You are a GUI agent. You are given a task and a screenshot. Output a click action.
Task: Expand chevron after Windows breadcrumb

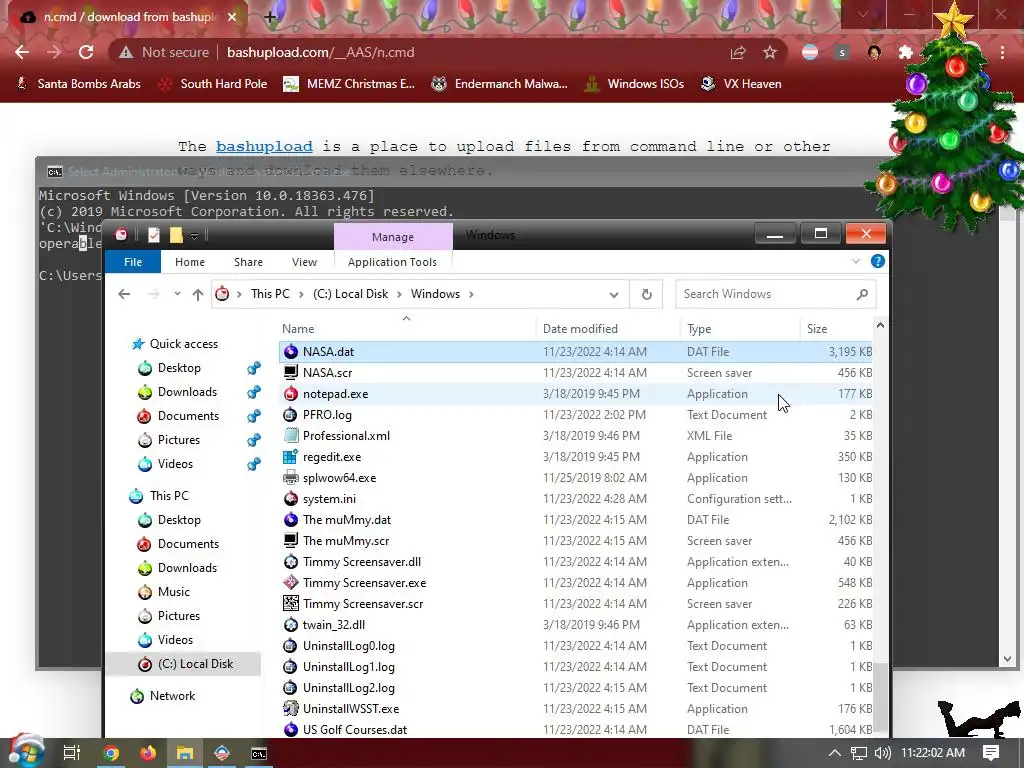point(471,294)
